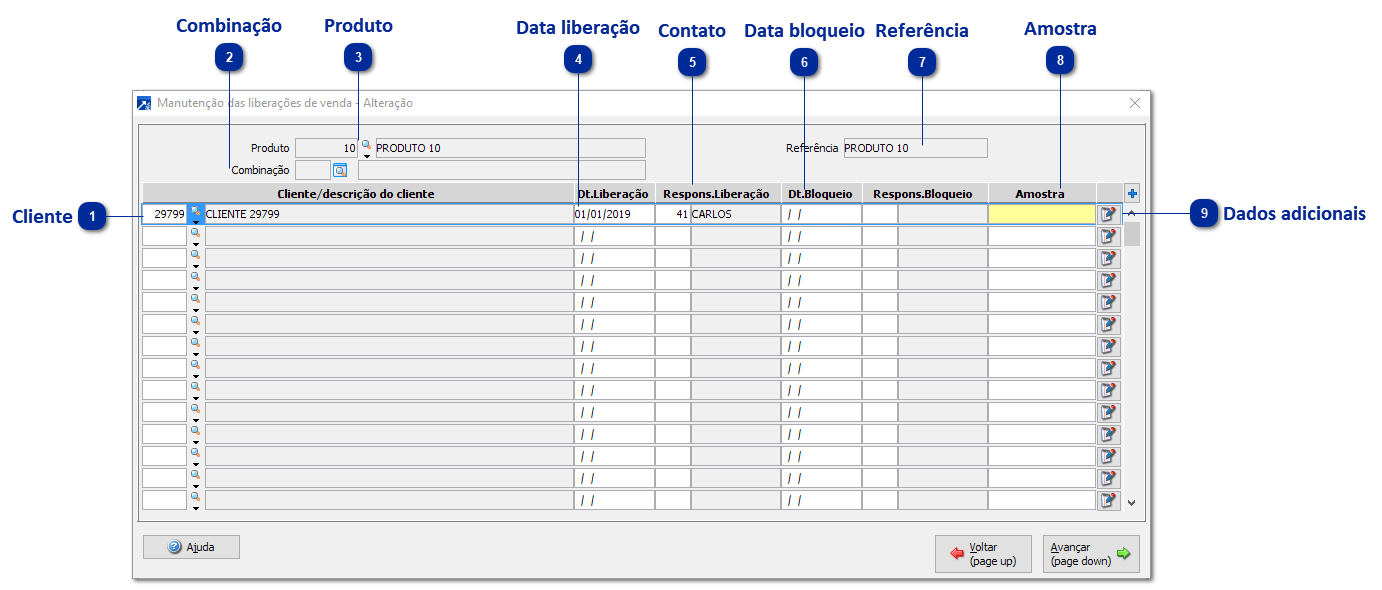The height and width of the screenshot is (590, 1382).
Task: Open the Combinação search icon
Action: coord(339,170)
